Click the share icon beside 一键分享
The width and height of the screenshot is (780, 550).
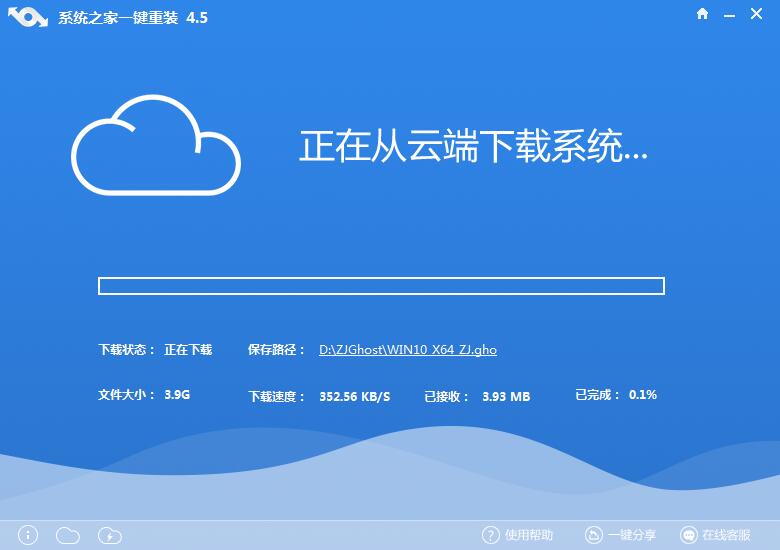[x=593, y=536]
